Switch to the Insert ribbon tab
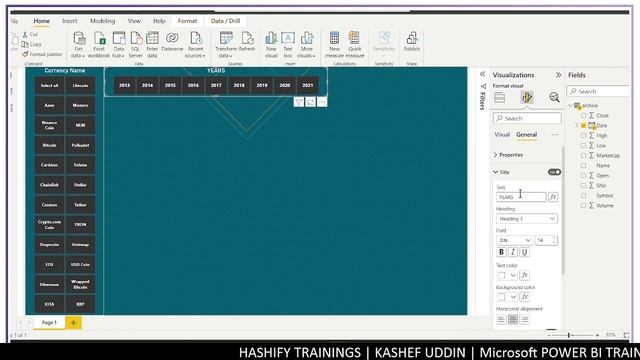The height and width of the screenshot is (360, 640). (x=70, y=21)
